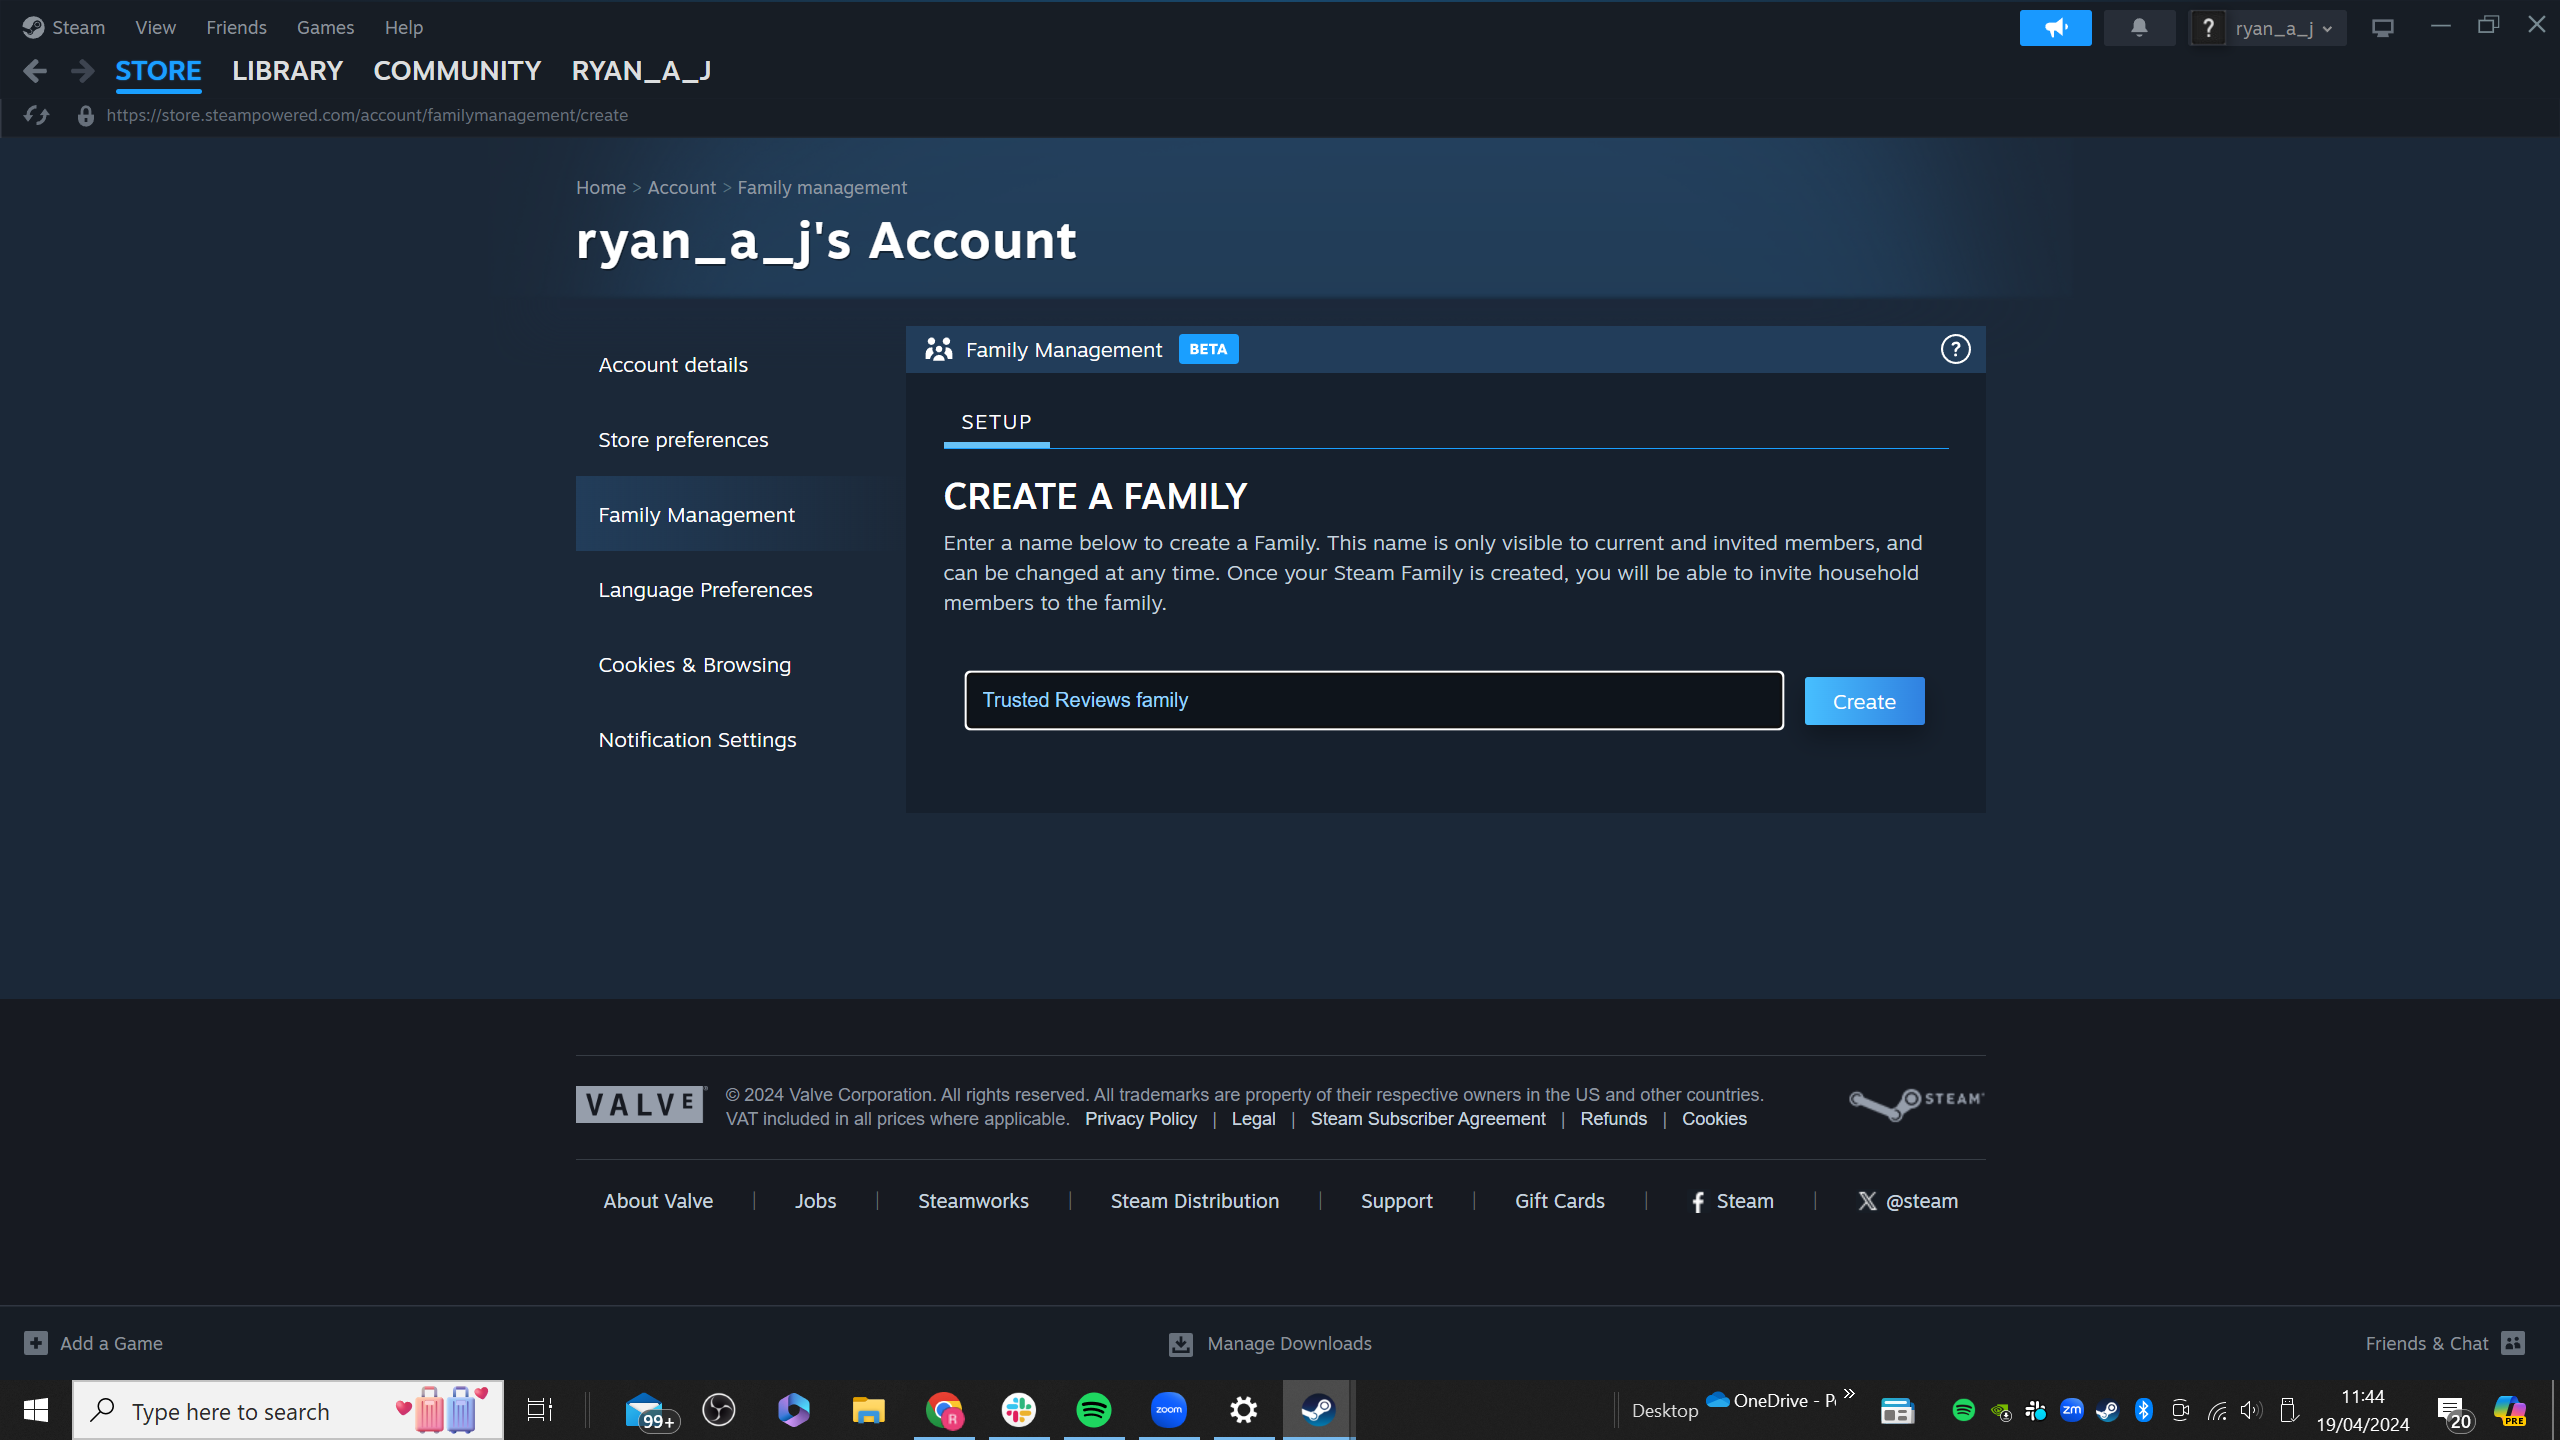2560x1440 pixels.
Task: Click Manage Downloads arrow icon
Action: click(x=1181, y=1344)
